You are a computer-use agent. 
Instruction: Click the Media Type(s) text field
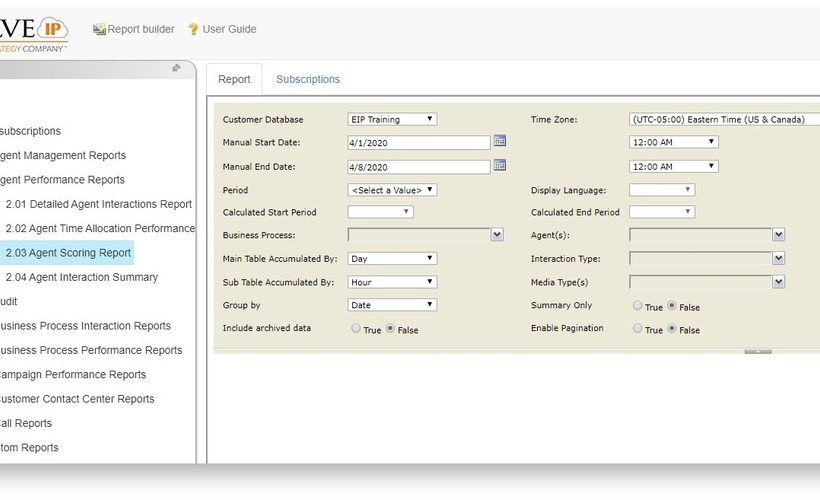point(700,282)
